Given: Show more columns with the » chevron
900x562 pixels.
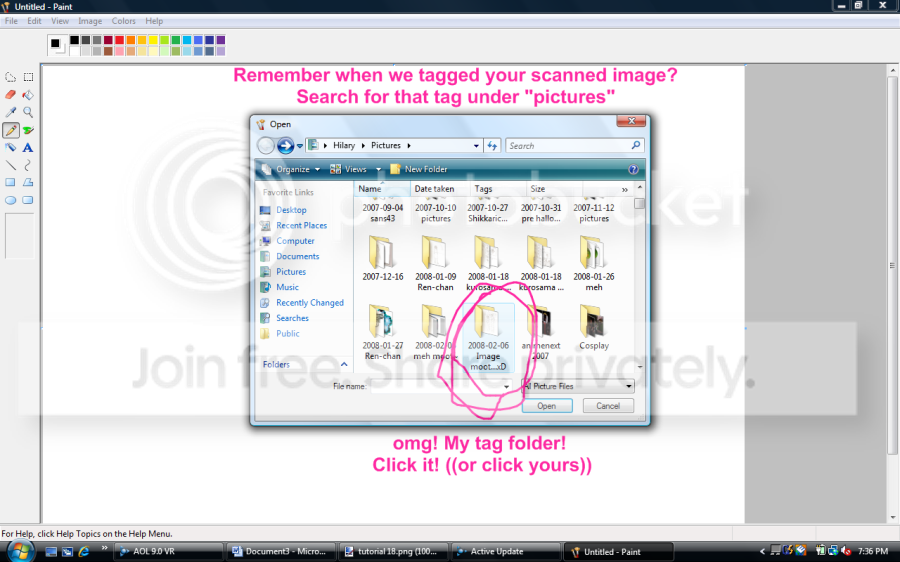Looking at the screenshot, I should click(x=624, y=189).
